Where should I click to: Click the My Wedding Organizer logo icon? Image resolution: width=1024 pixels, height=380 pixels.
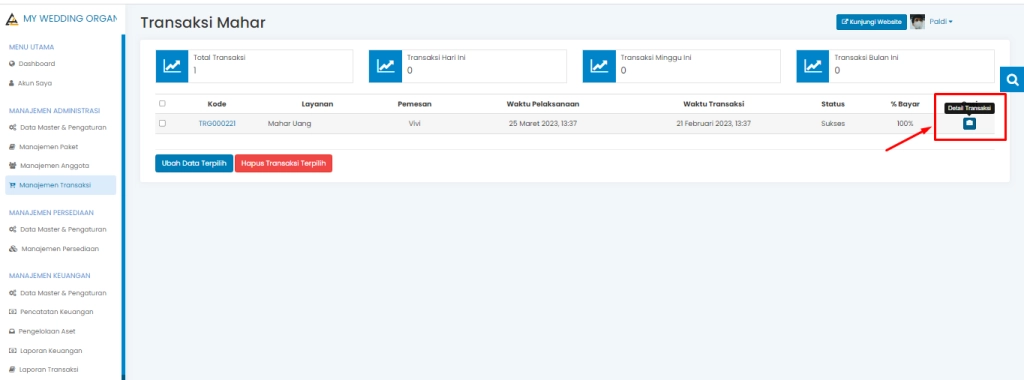[x=12, y=19]
